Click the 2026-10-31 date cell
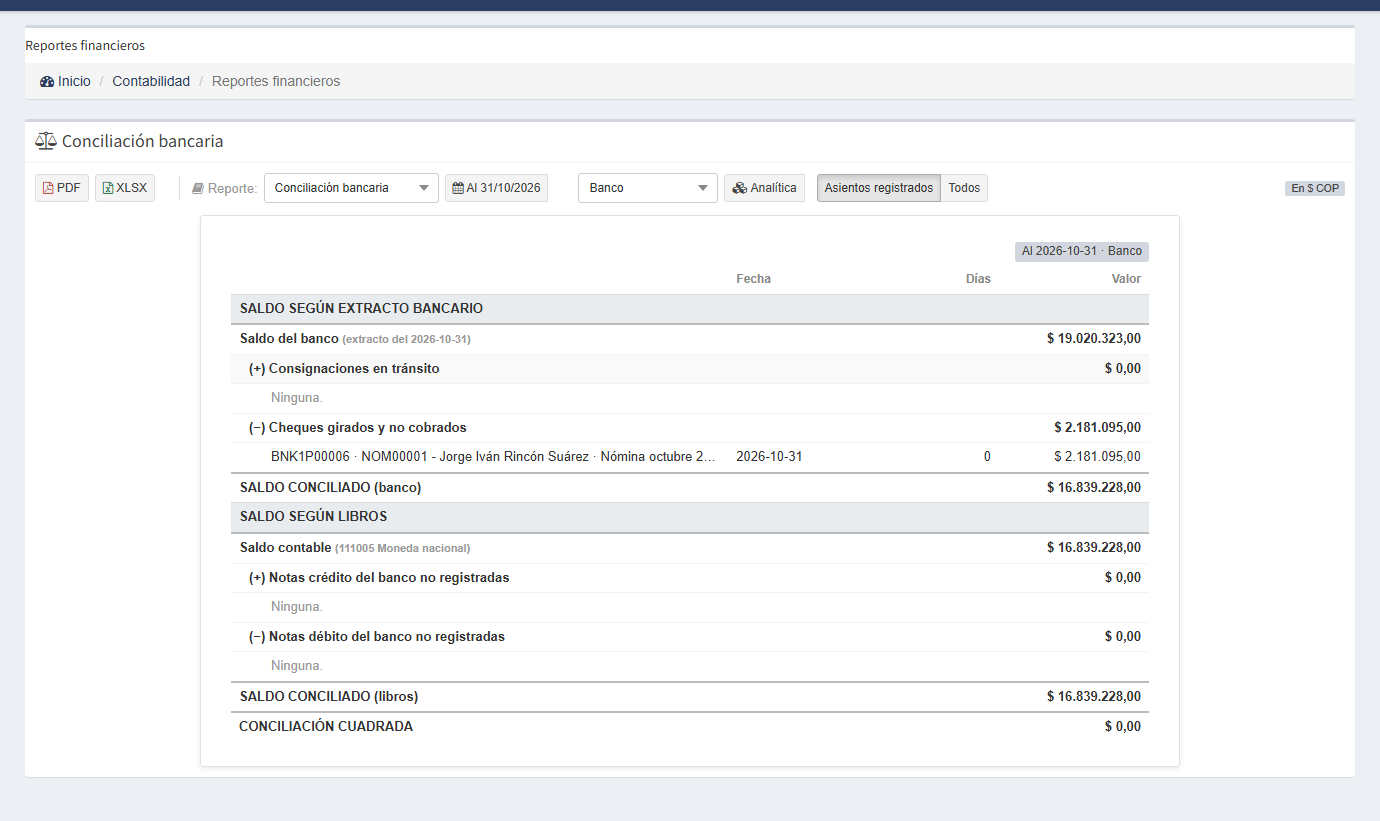Image resolution: width=1380 pixels, height=821 pixels. pyautogui.click(x=769, y=457)
